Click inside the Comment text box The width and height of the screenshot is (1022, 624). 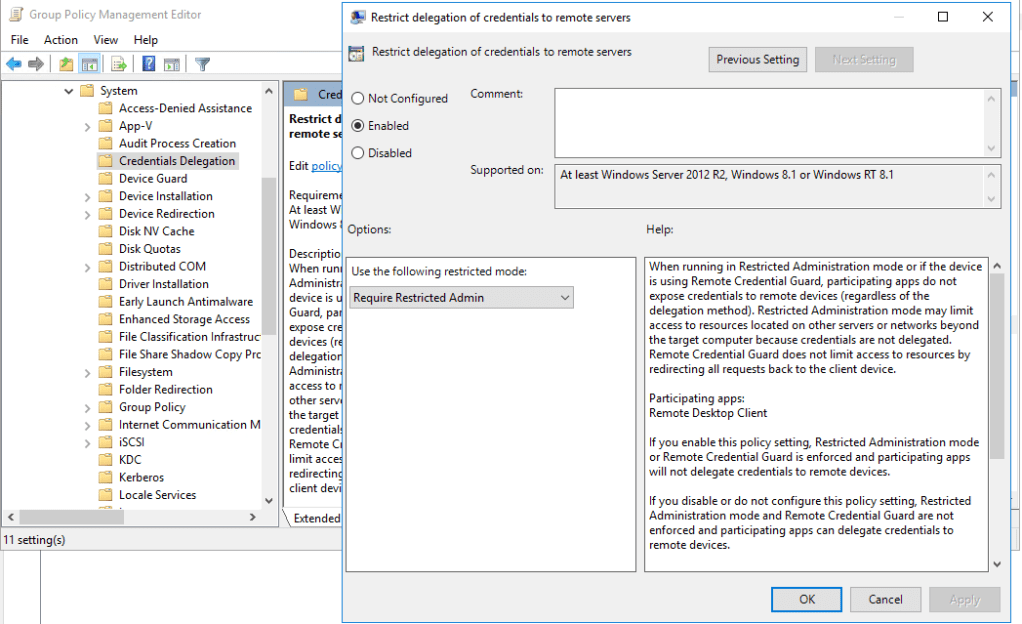click(770, 122)
